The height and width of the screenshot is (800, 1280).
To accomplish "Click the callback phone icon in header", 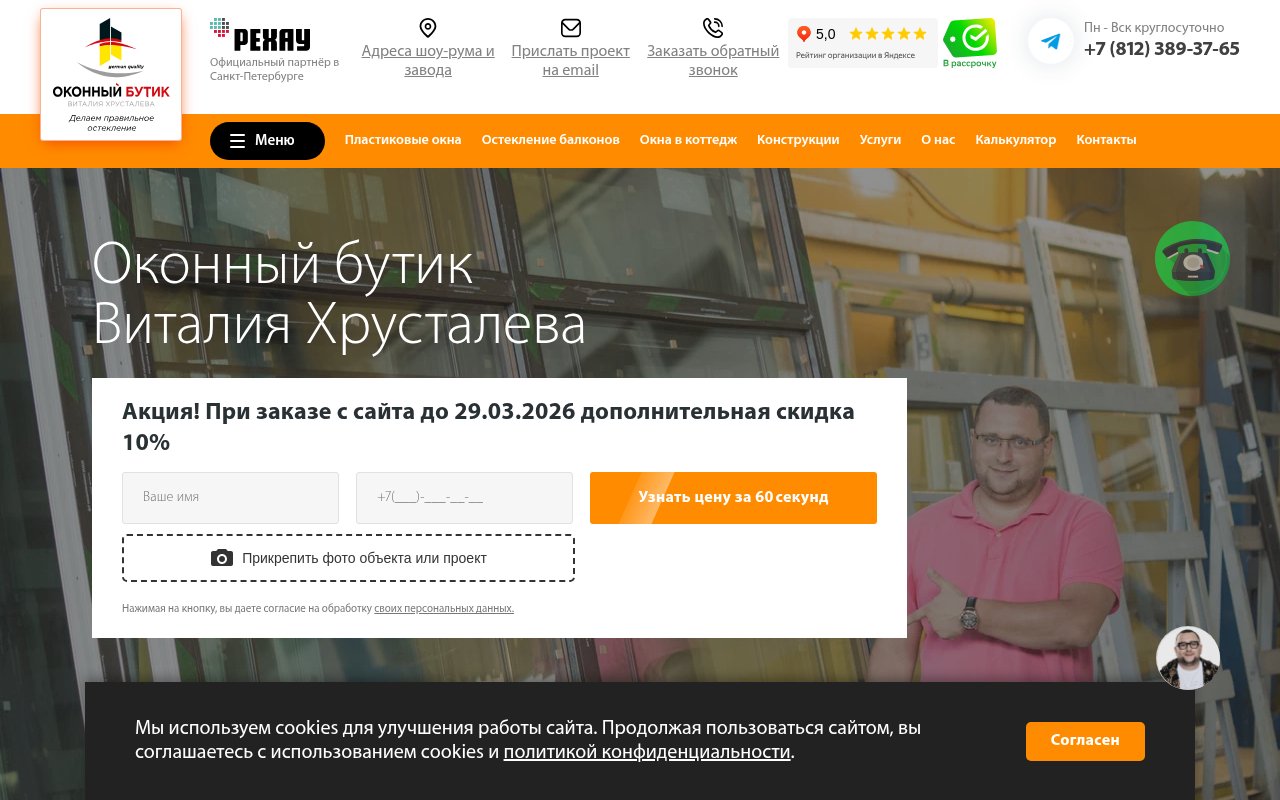I will click(712, 28).
